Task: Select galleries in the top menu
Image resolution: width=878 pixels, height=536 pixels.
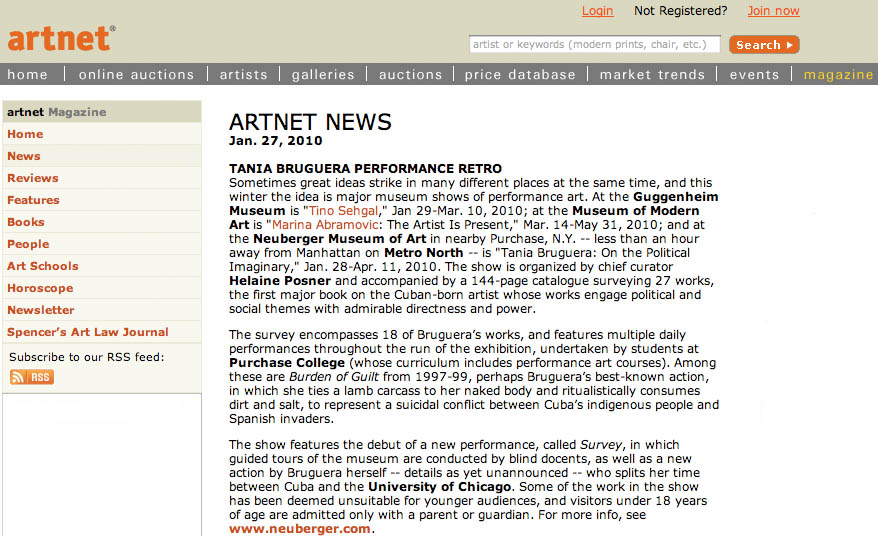Action: tap(324, 75)
